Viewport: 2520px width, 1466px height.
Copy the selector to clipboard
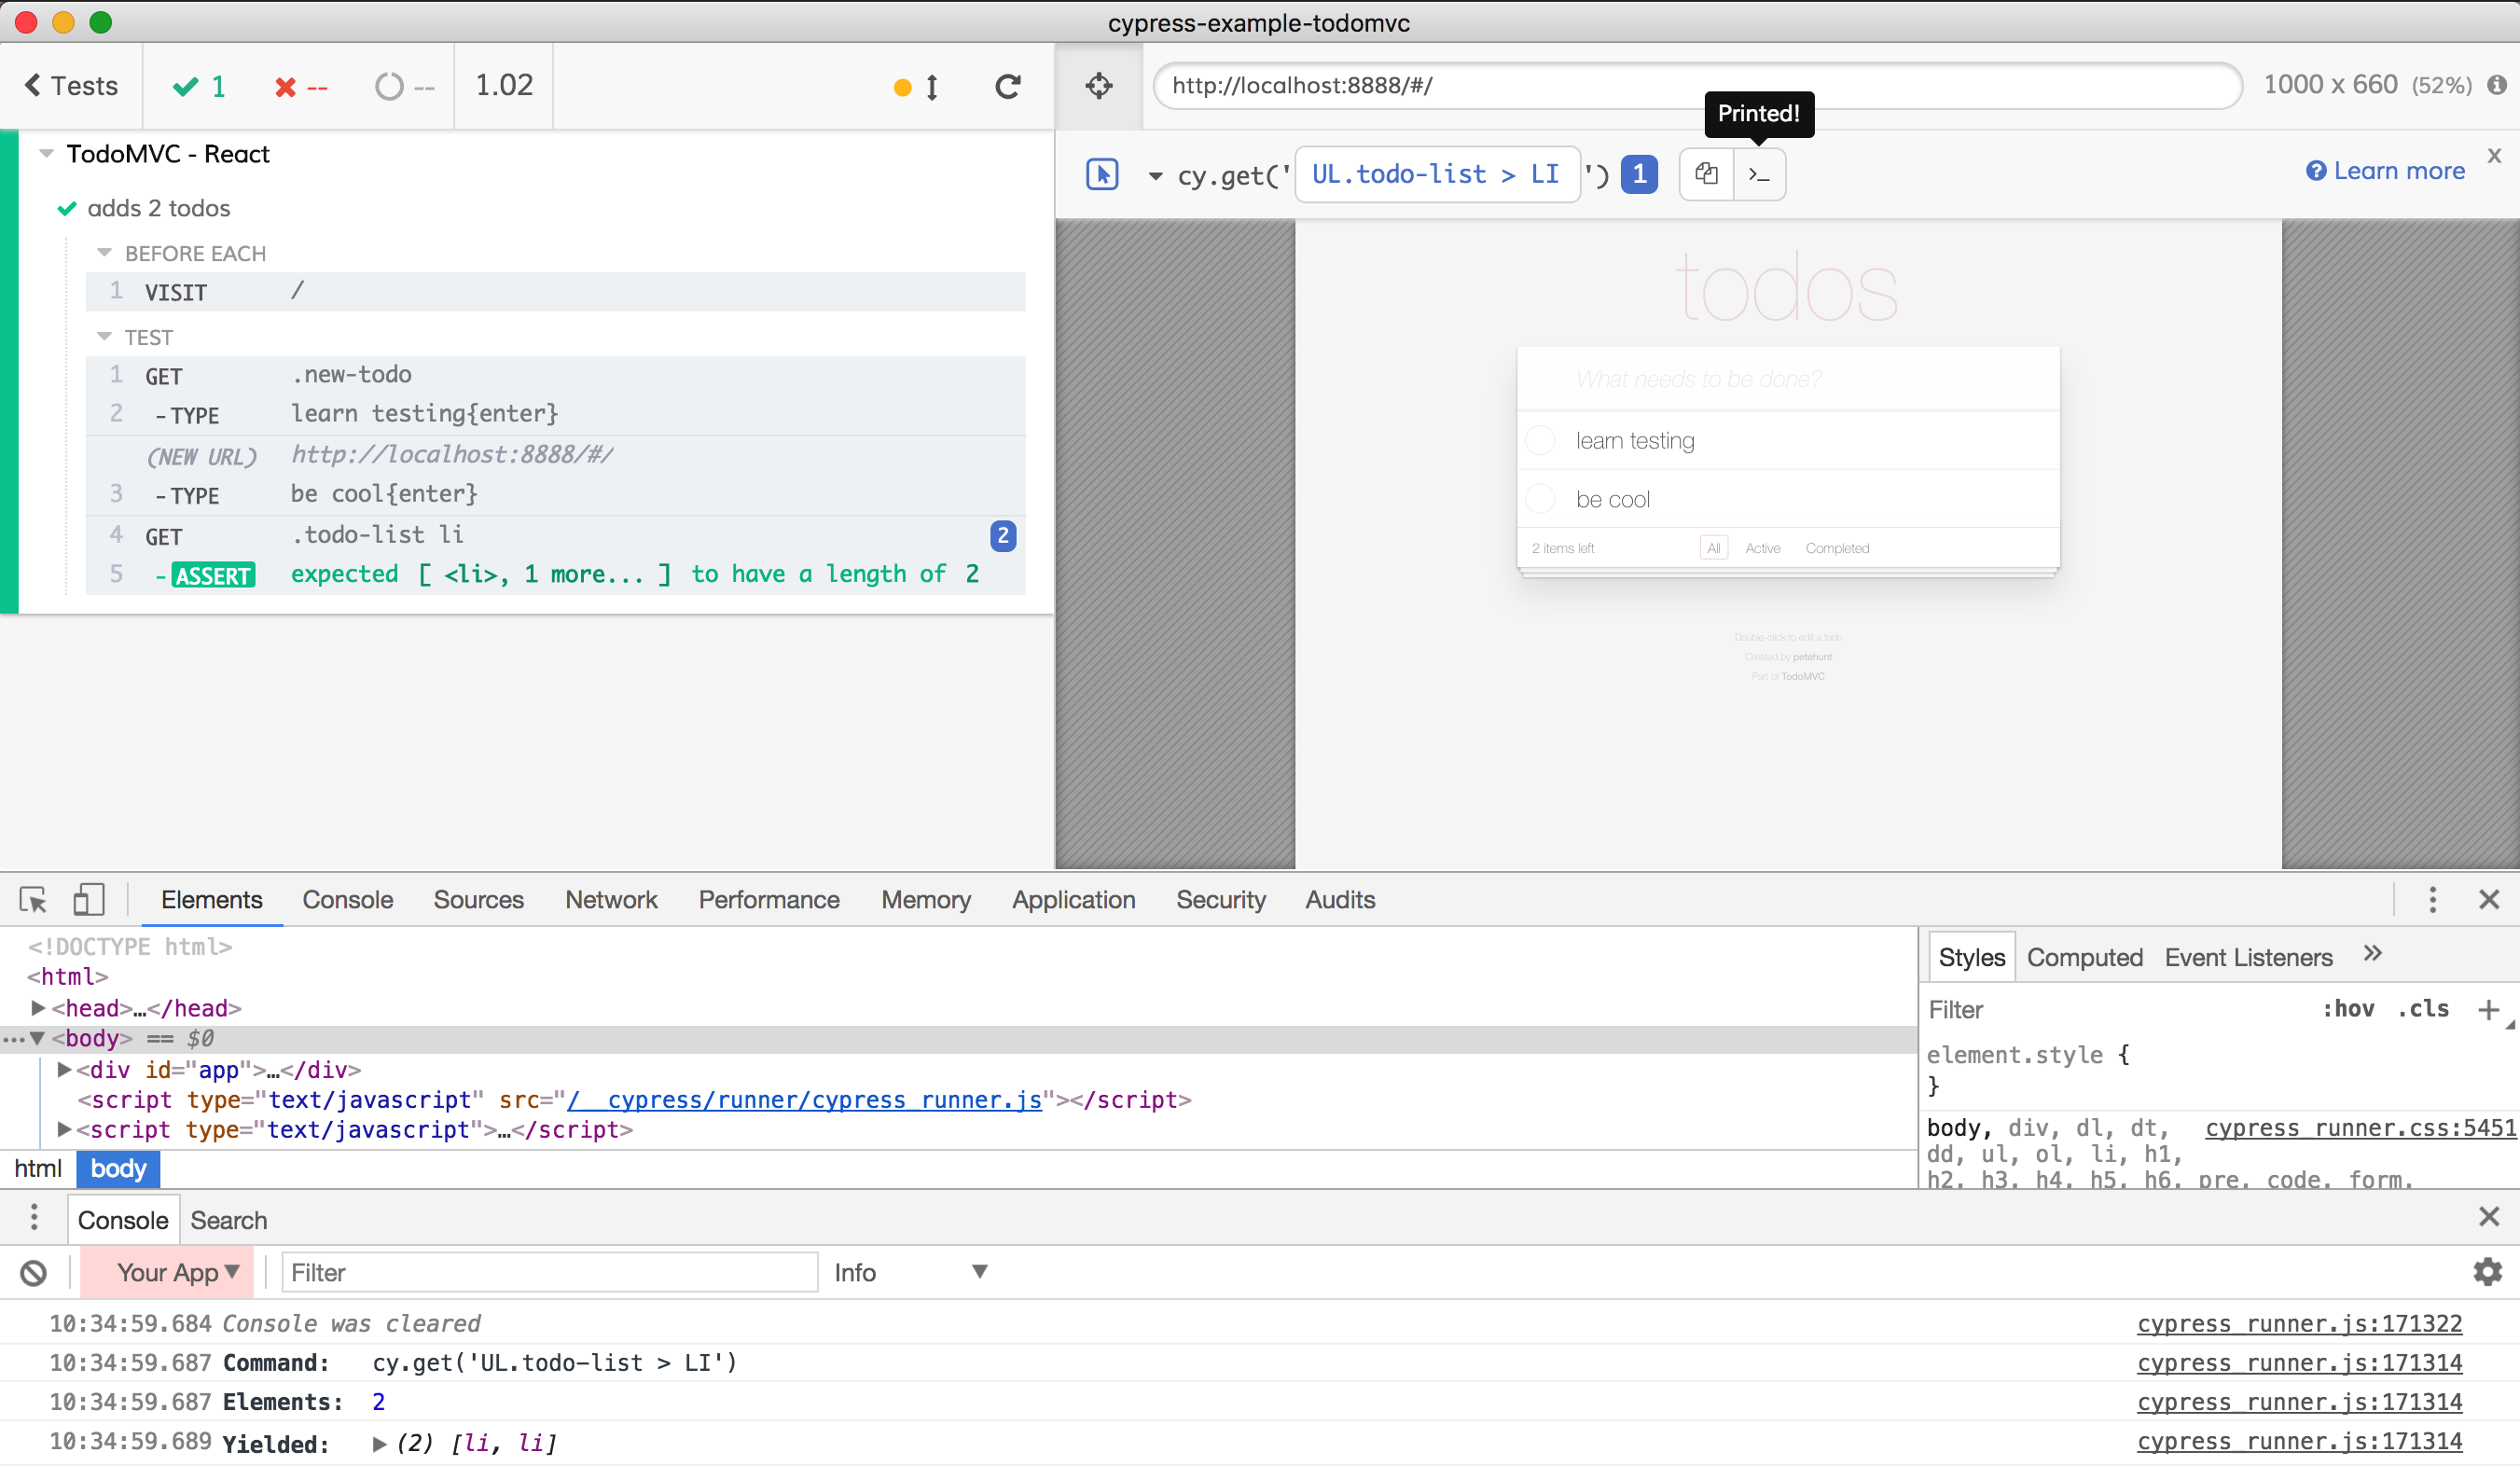point(1705,174)
